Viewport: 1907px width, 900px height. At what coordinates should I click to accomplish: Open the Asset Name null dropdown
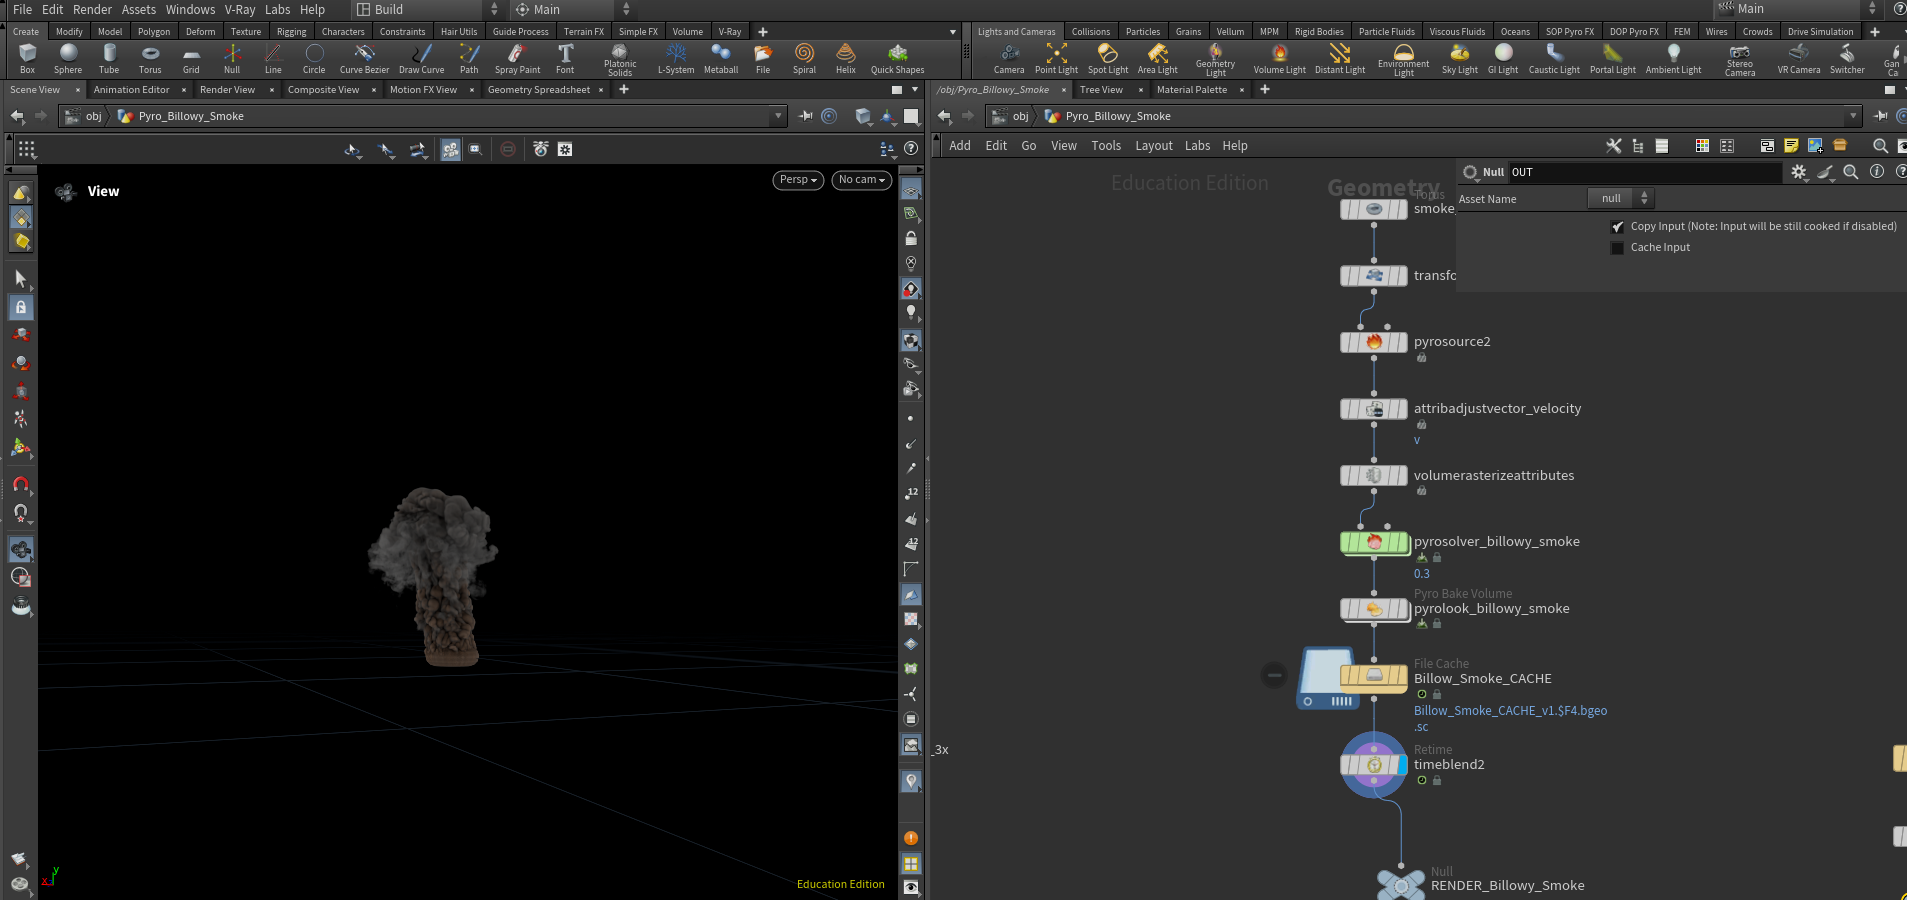pyautogui.click(x=1621, y=198)
